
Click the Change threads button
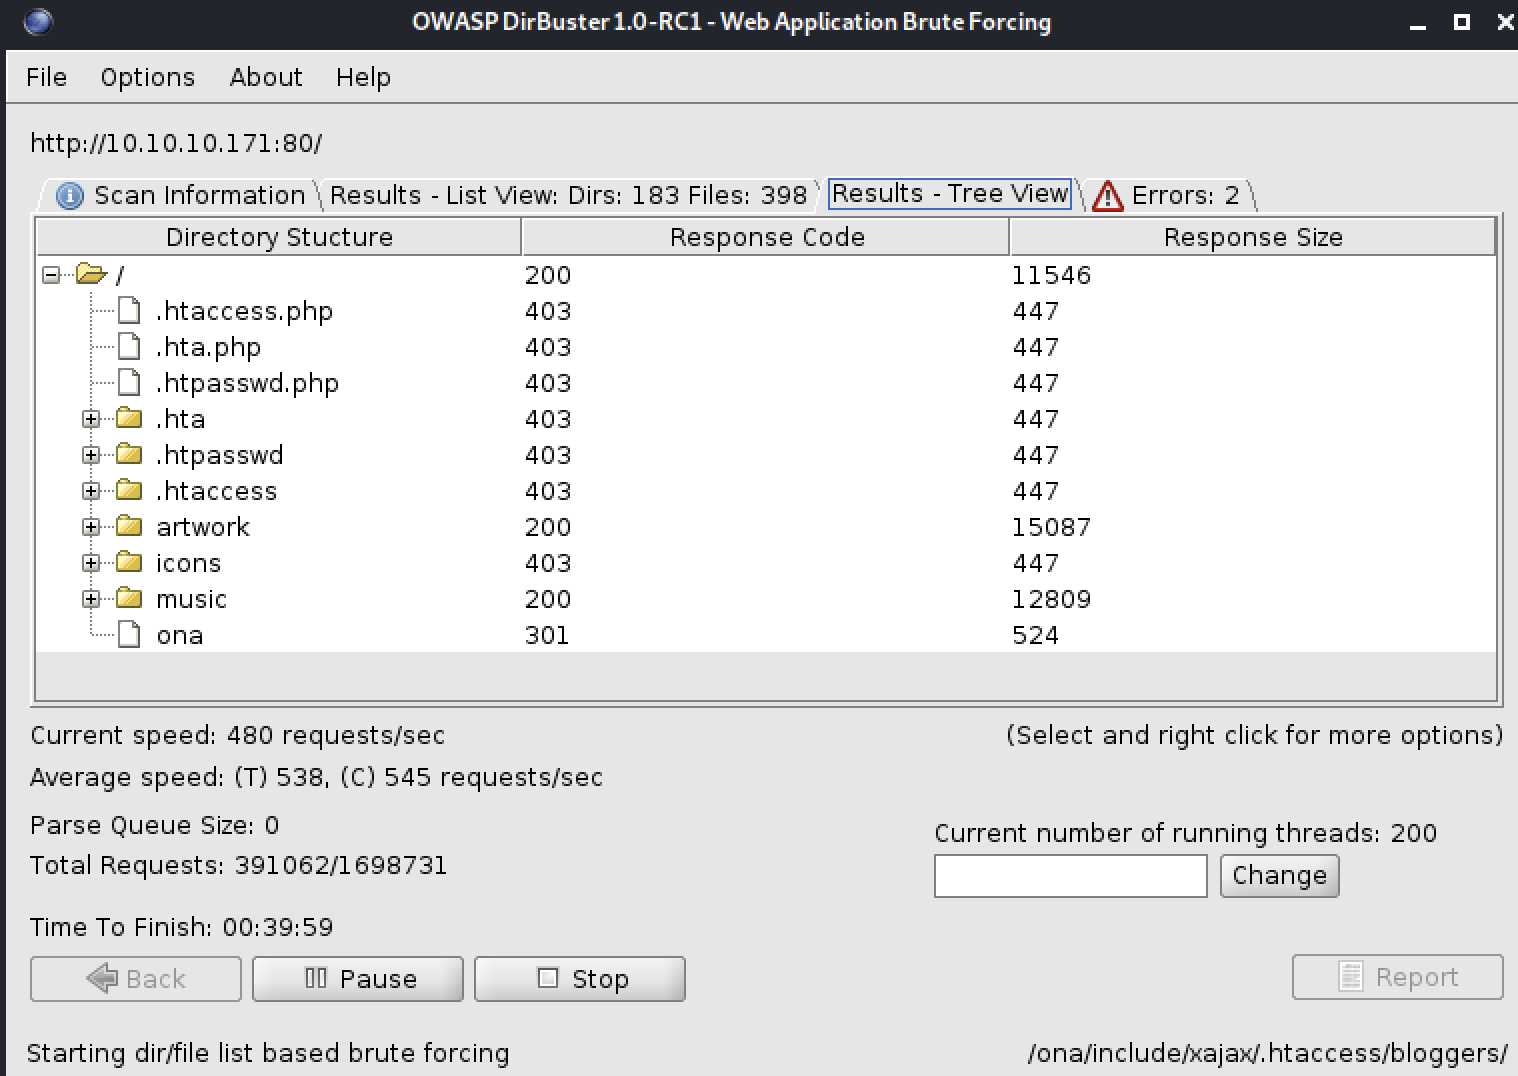pyautogui.click(x=1279, y=875)
